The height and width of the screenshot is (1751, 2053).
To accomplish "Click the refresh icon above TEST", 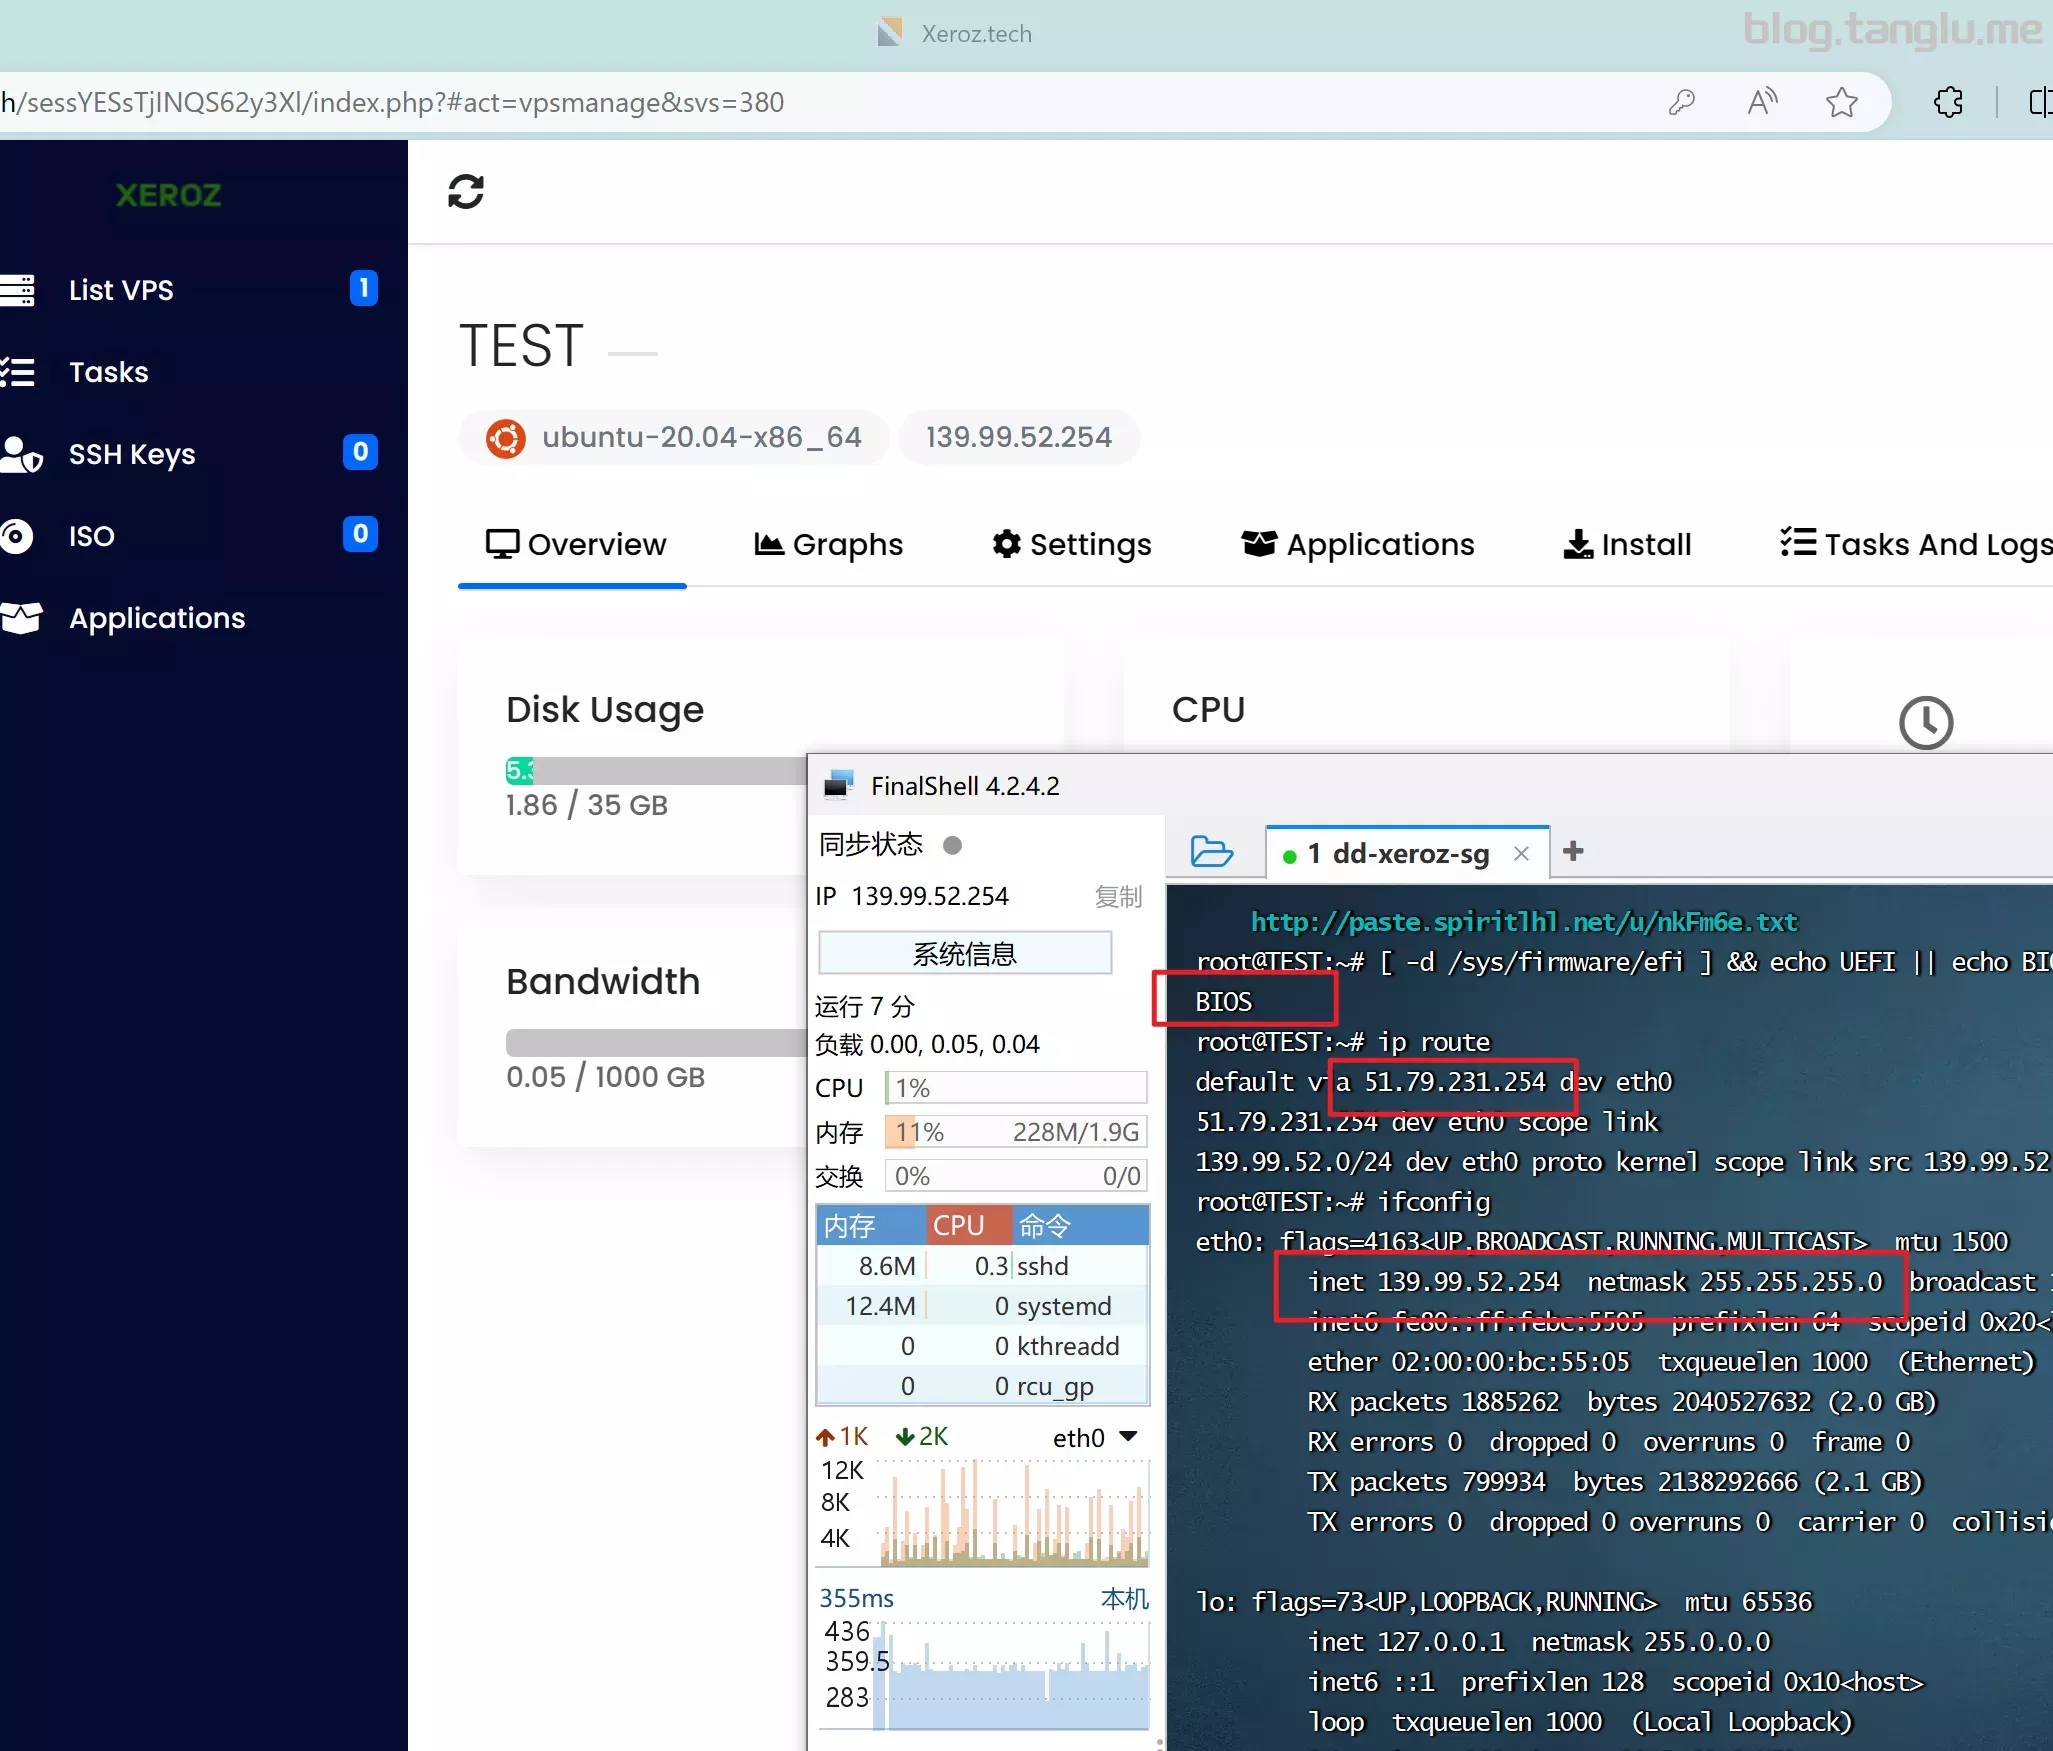I will pyautogui.click(x=466, y=191).
